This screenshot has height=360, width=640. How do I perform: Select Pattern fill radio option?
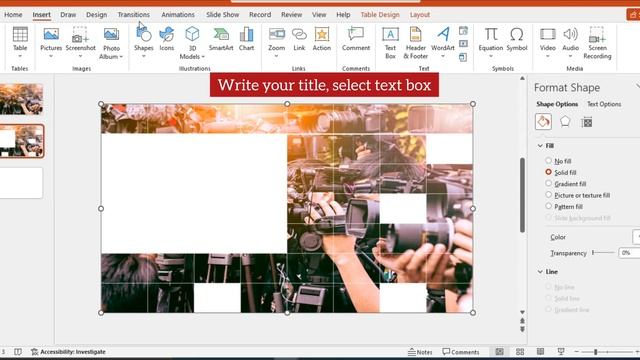coord(549,207)
